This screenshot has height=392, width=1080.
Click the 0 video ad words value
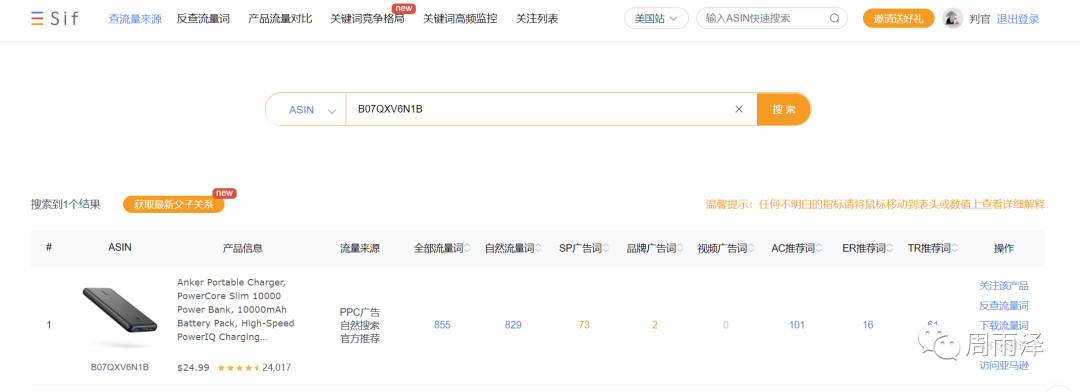click(x=725, y=325)
